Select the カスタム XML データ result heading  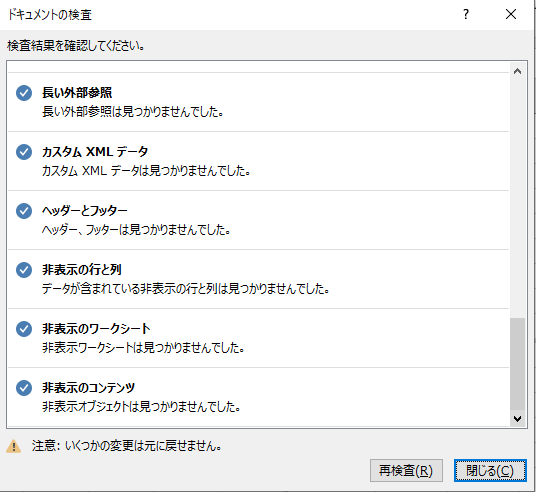point(95,152)
